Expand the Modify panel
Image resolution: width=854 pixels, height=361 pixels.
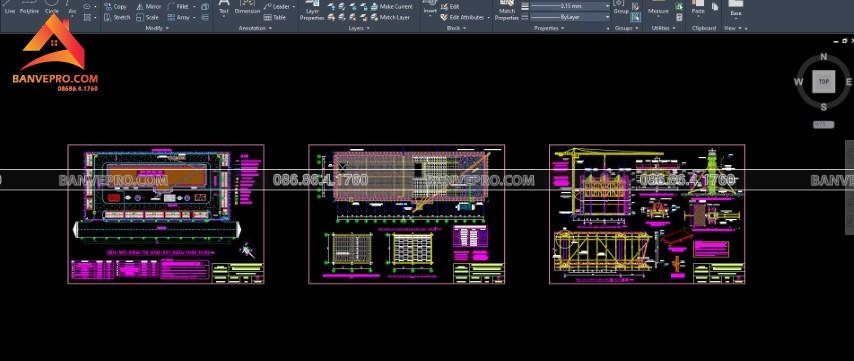coord(157,28)
